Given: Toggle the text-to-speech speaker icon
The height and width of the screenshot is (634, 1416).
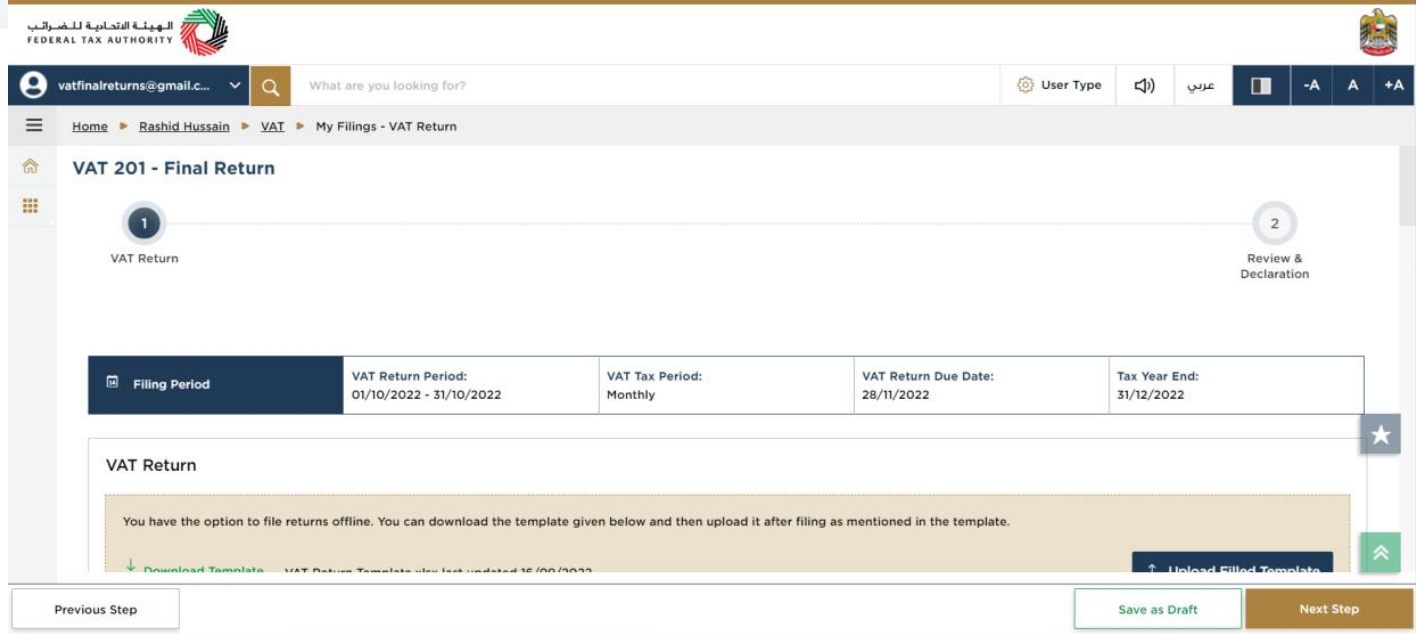Looking at the screenshot, I should [1144, 86].
